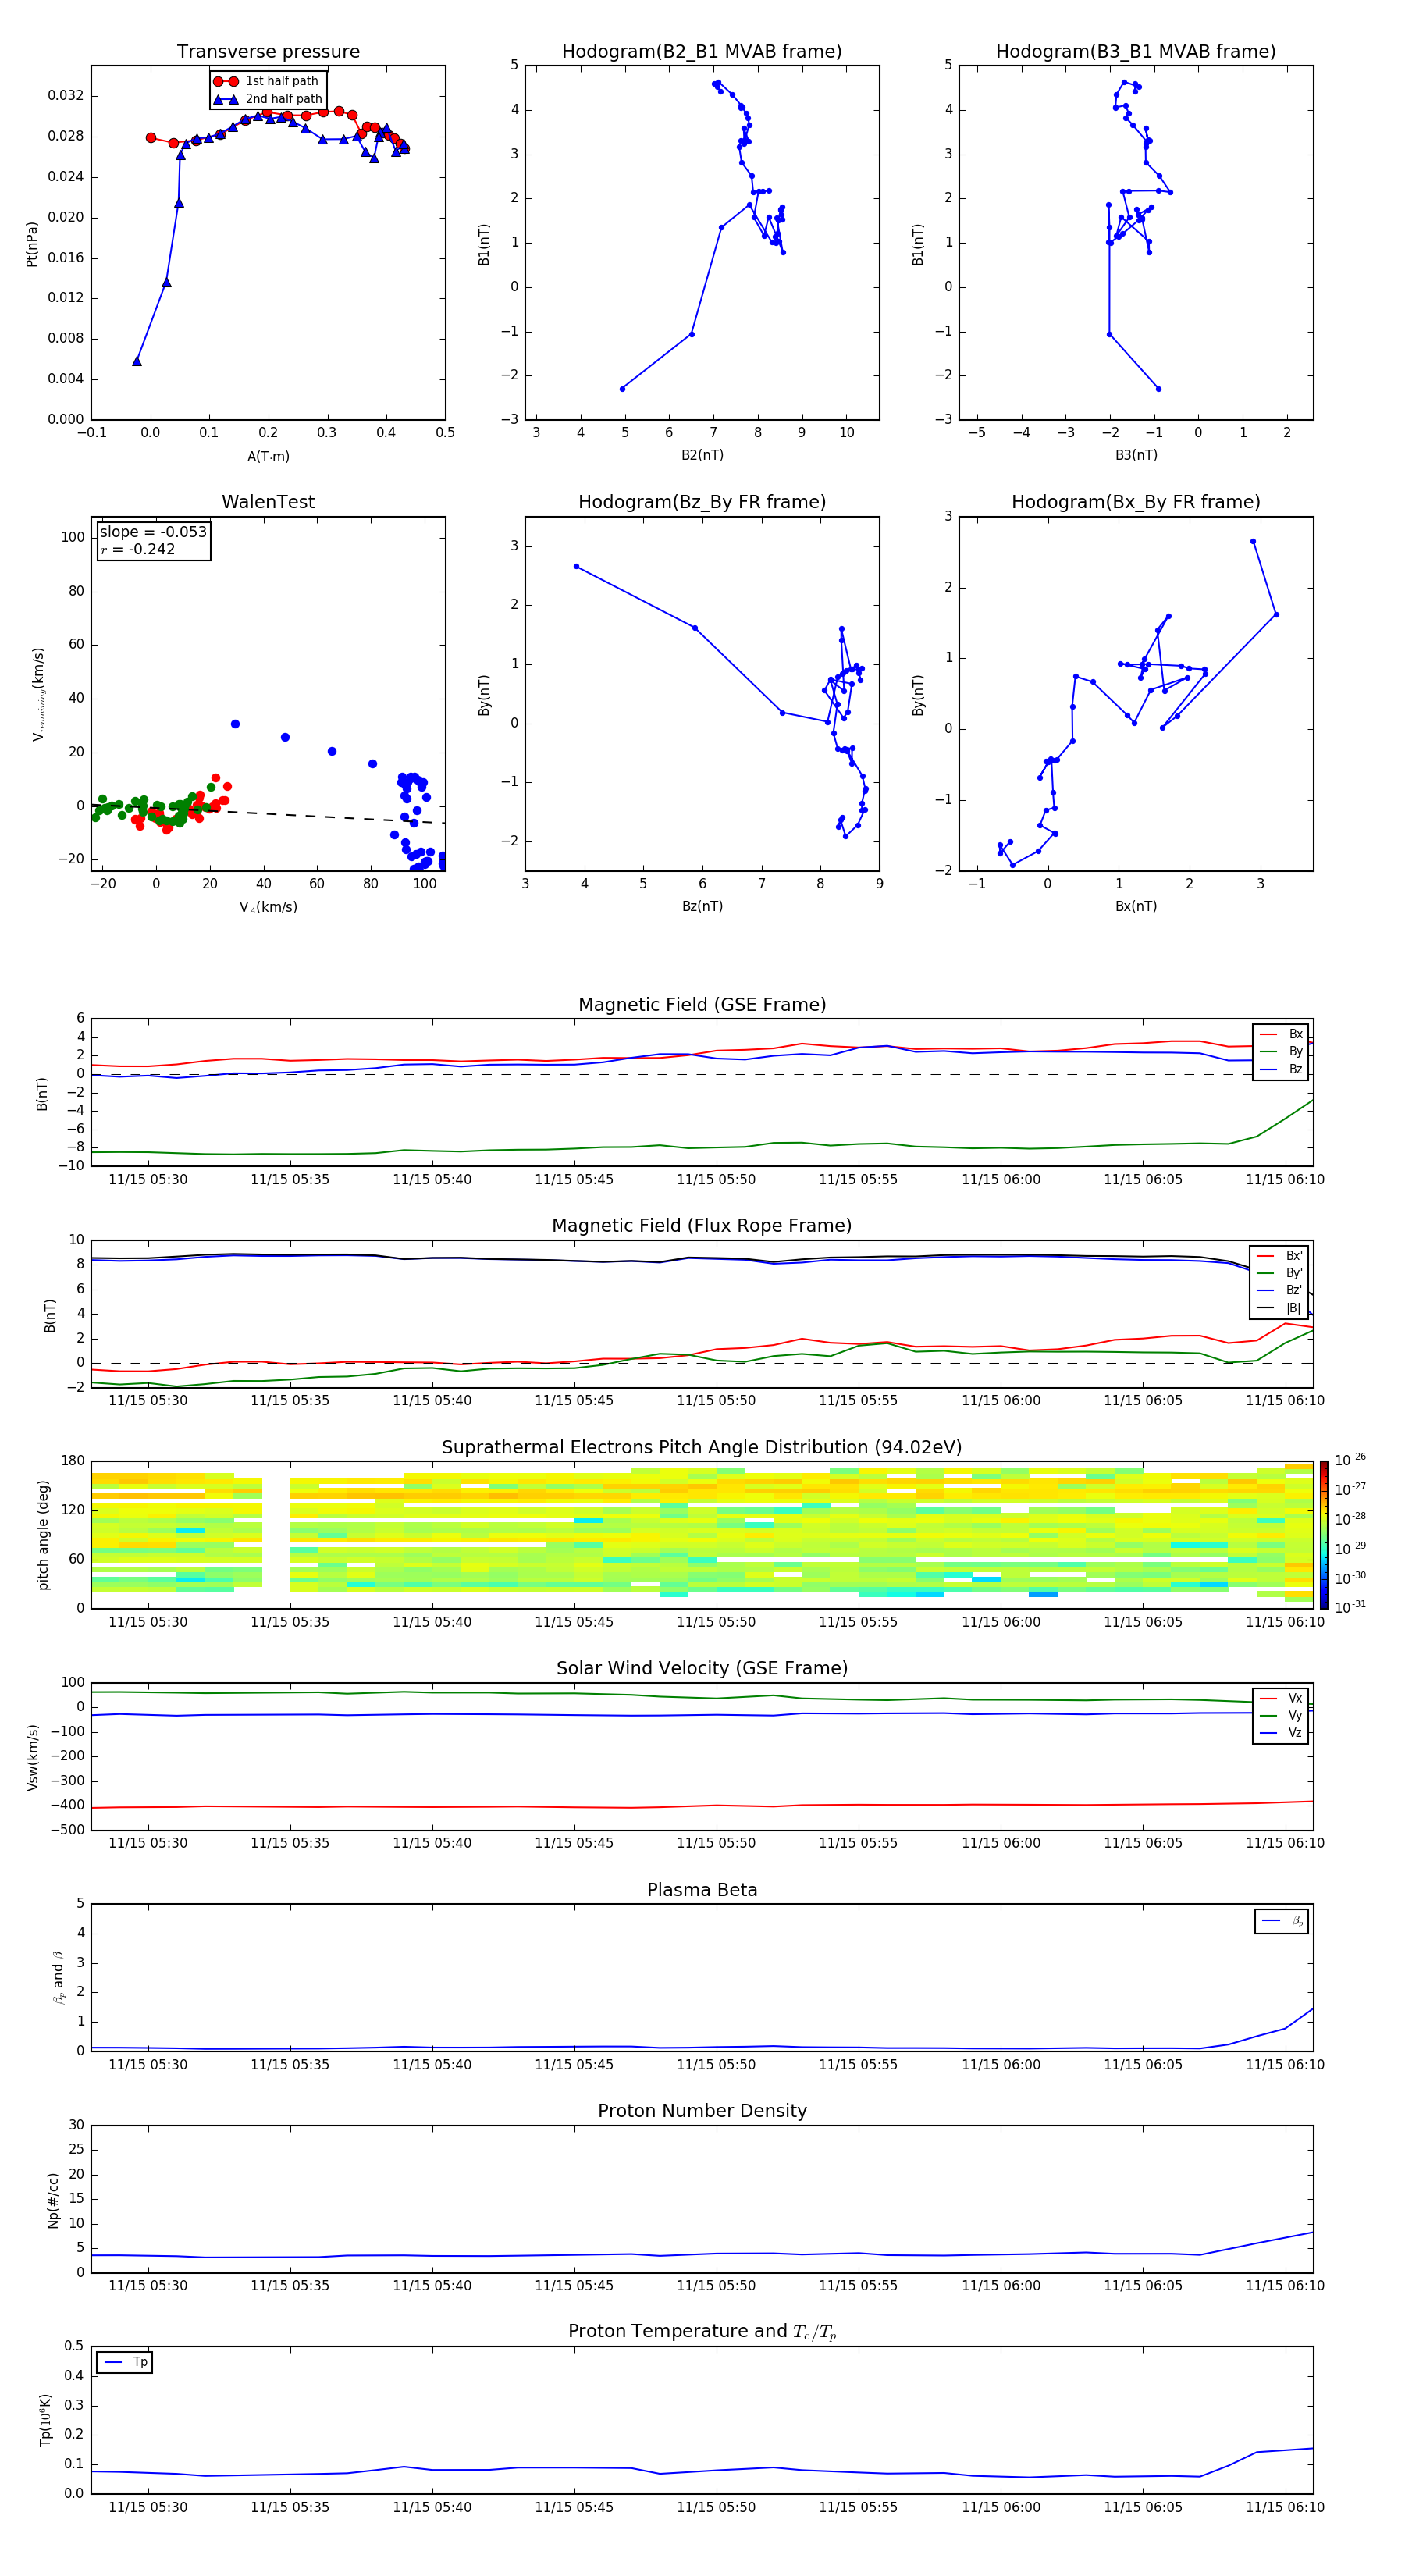Click the 'Bz(nT)' x-axis label
The width and height of the screenshot is (1405, 2576).
(702, 906)
